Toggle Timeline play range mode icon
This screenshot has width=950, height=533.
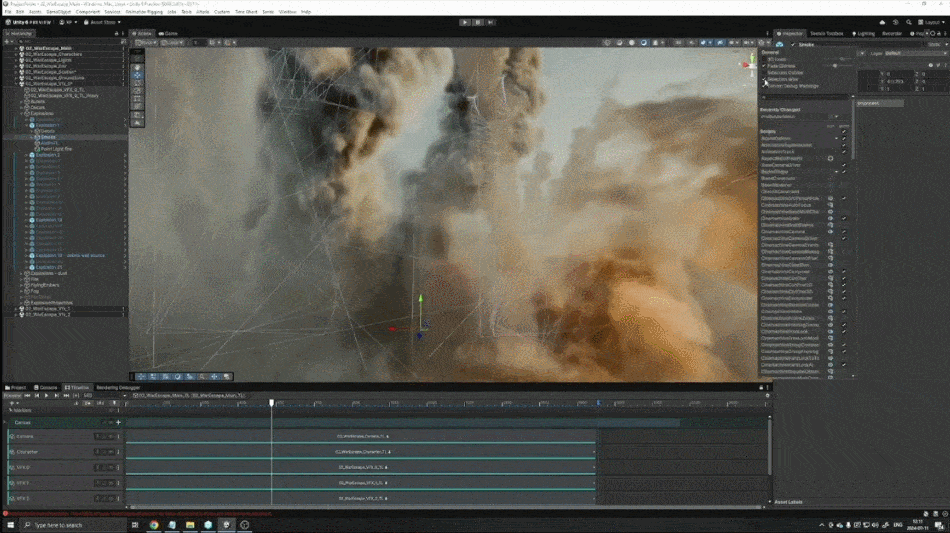76,396
